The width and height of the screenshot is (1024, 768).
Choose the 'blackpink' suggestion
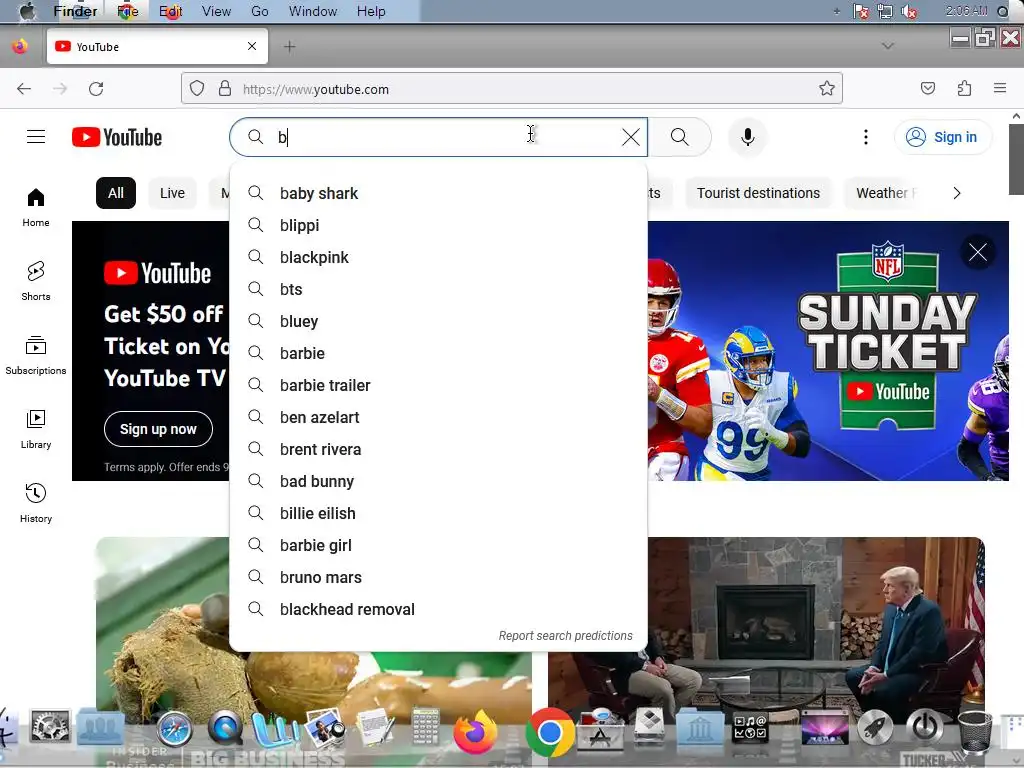click(x=438, y=257)
